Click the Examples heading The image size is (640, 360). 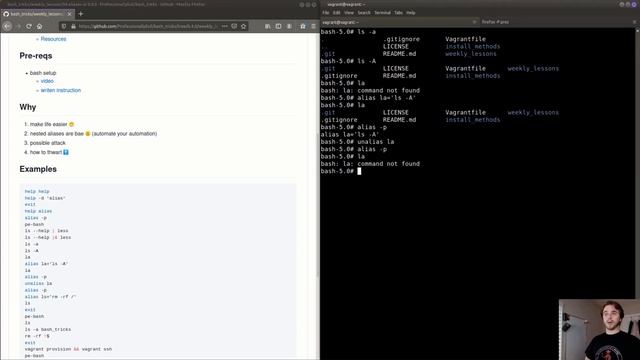(38, 169)
